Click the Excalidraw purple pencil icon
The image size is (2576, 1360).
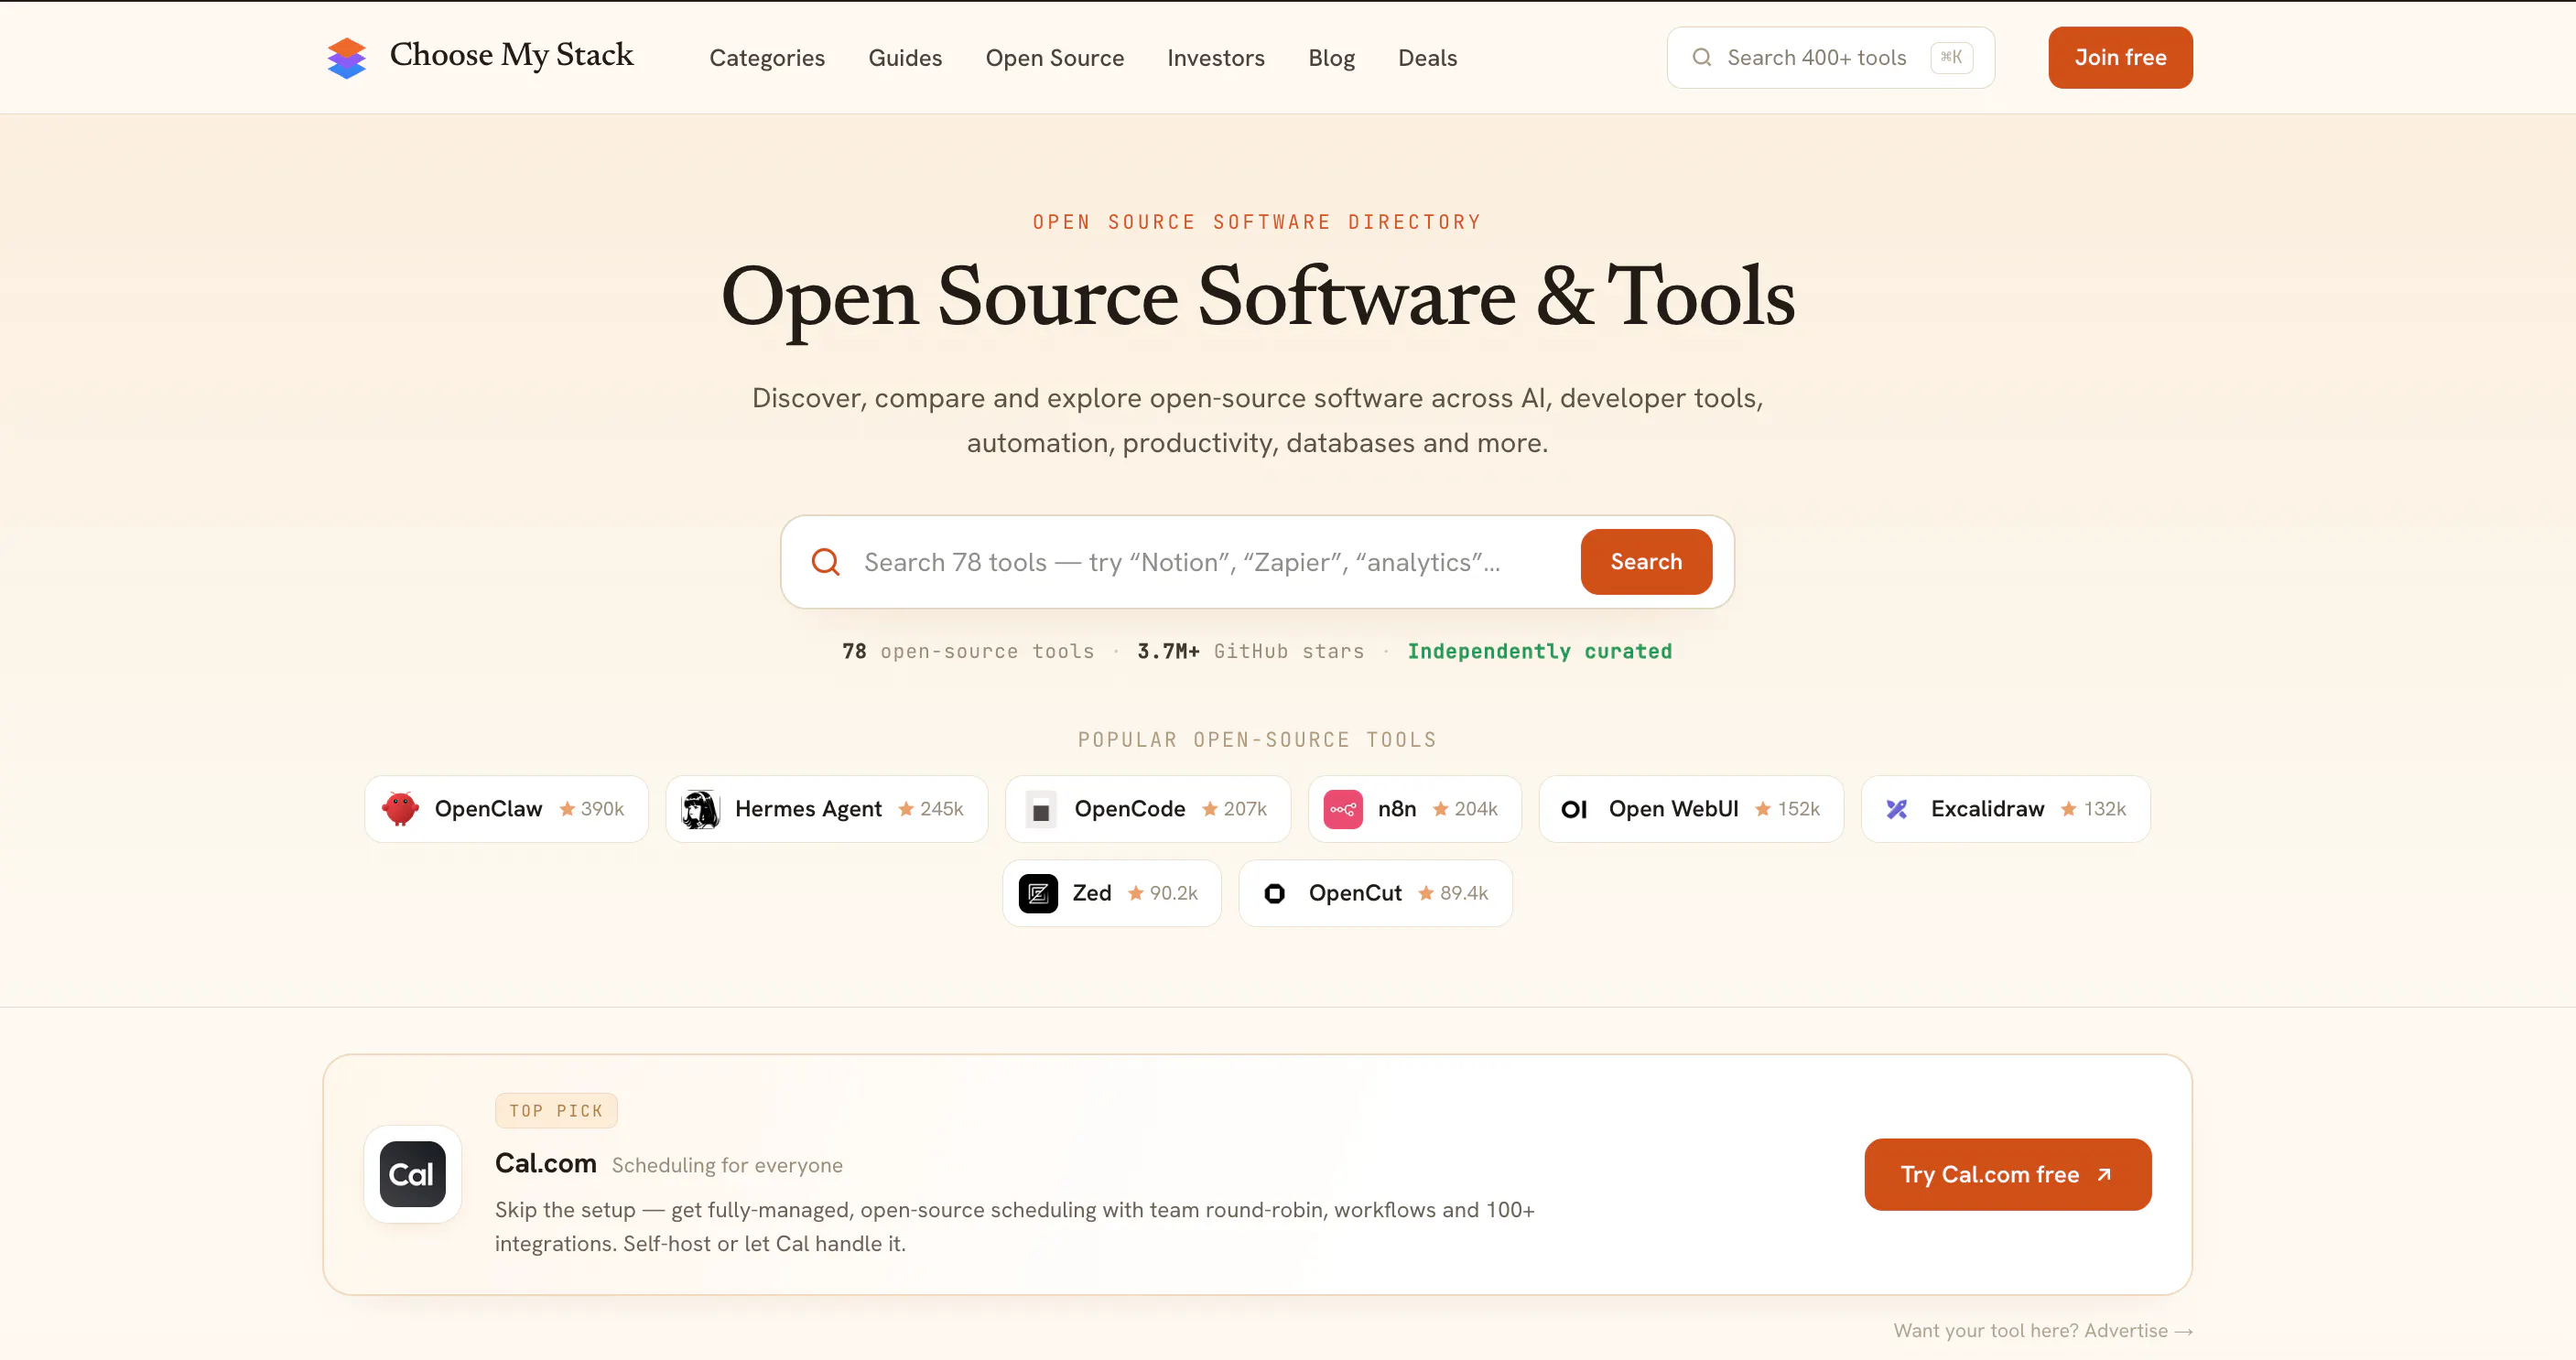pos(1897,809)
